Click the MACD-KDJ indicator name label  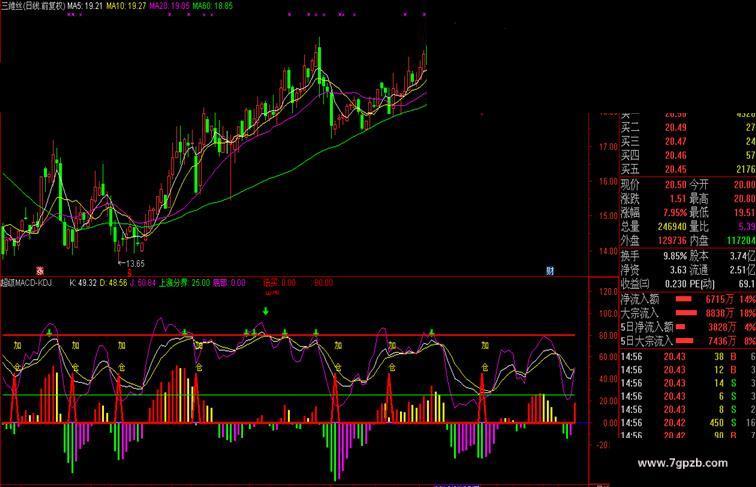pos(27,283)
